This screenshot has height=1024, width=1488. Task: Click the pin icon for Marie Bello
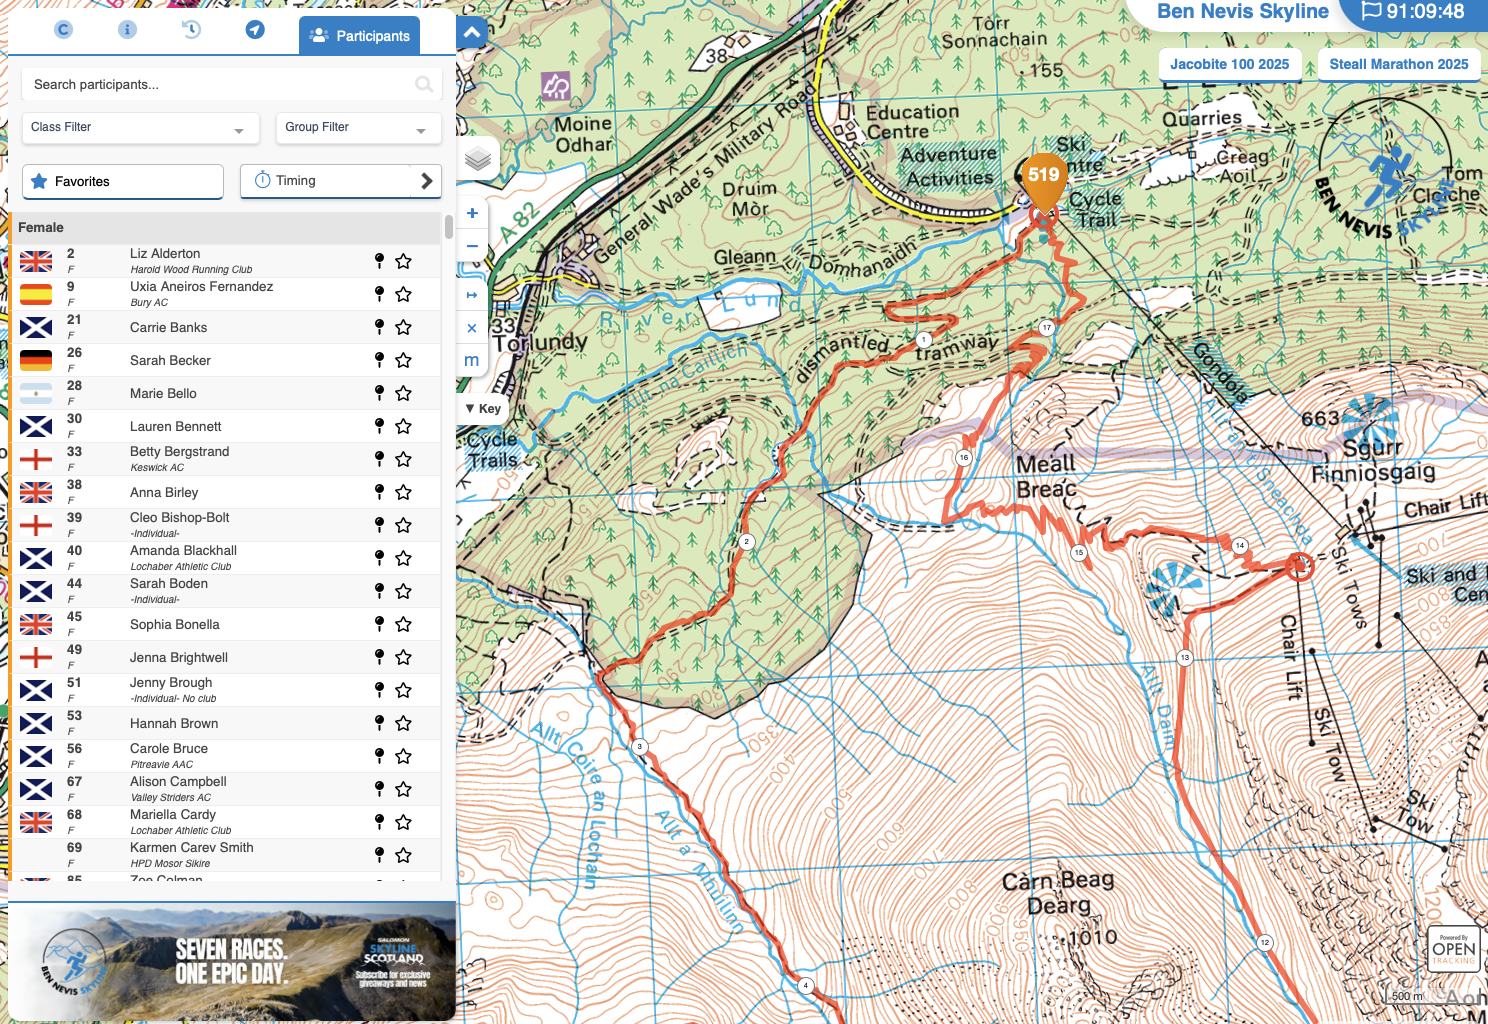point(379,393)
